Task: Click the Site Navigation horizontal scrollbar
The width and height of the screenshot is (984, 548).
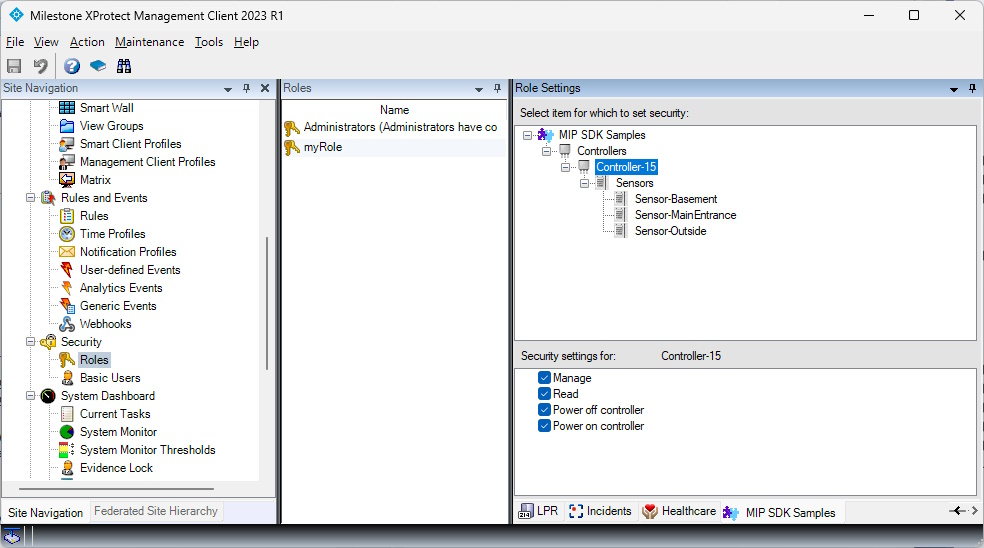Action: [117, 488]
